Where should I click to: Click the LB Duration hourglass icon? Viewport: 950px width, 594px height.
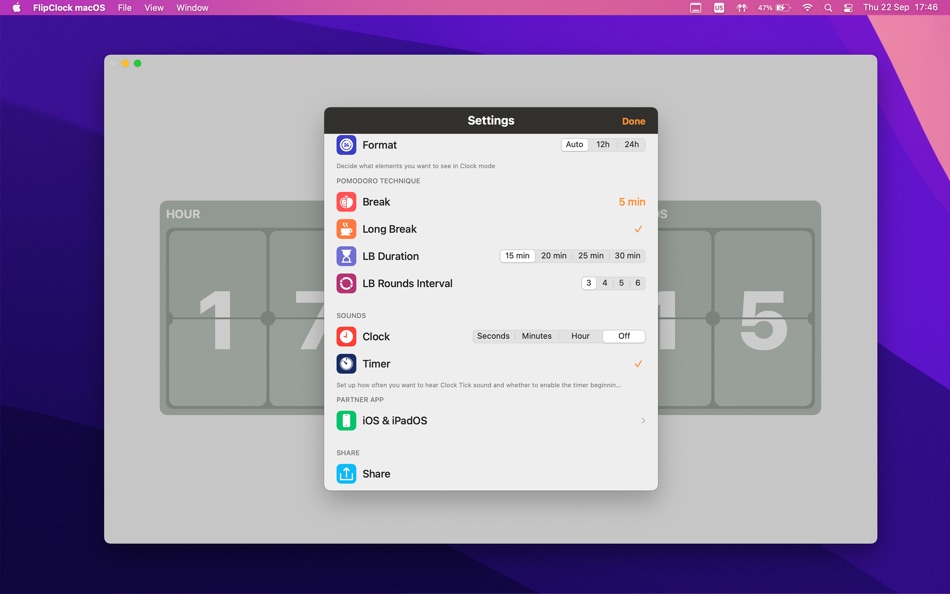(346, 256)
